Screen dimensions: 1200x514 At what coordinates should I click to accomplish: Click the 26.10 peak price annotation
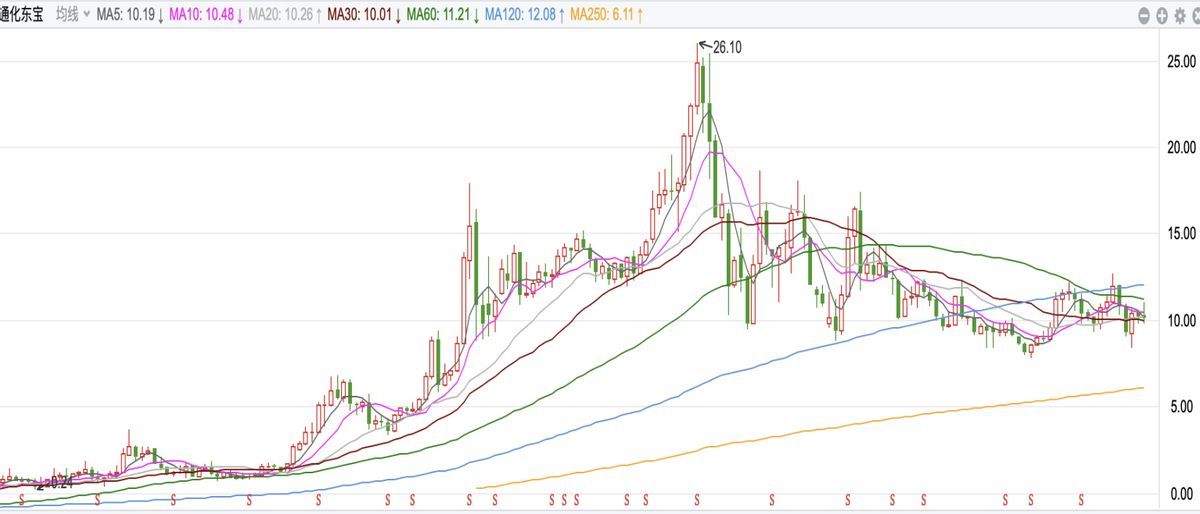pos(725,46)
